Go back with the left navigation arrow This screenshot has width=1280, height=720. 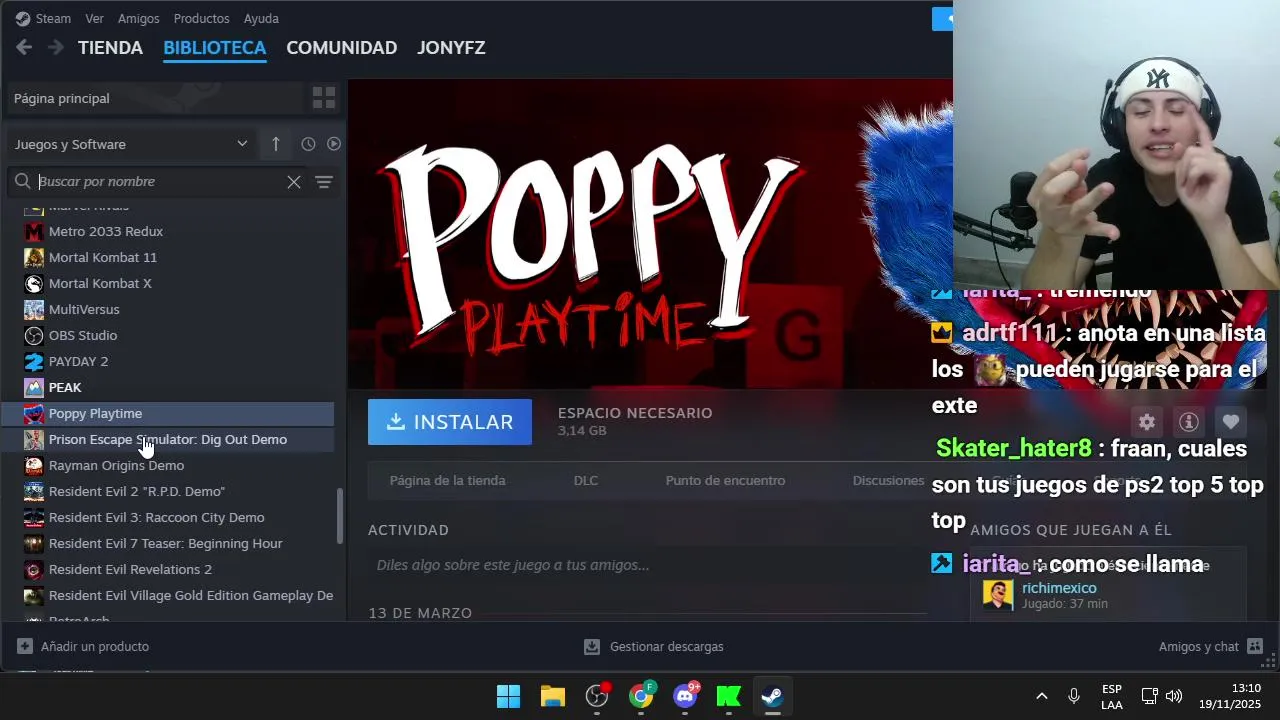24,47
